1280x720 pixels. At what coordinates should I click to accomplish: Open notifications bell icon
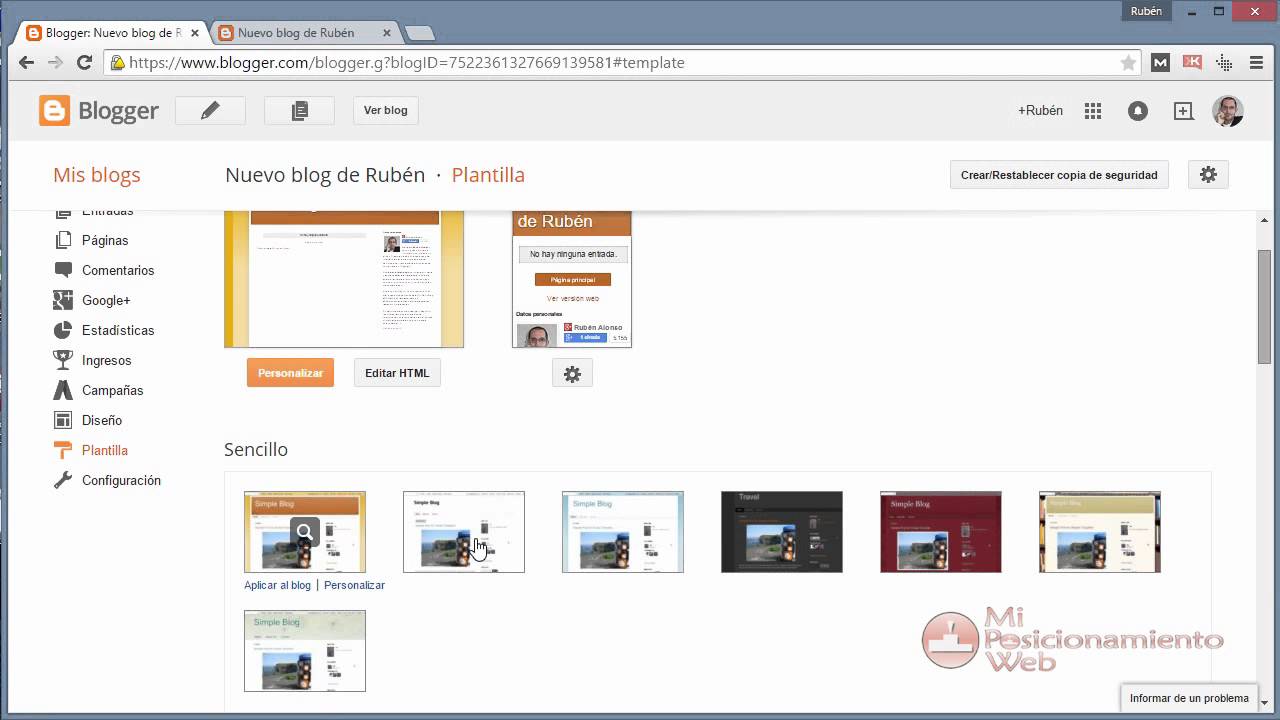pyautogui.click(x=1138, y=110)
